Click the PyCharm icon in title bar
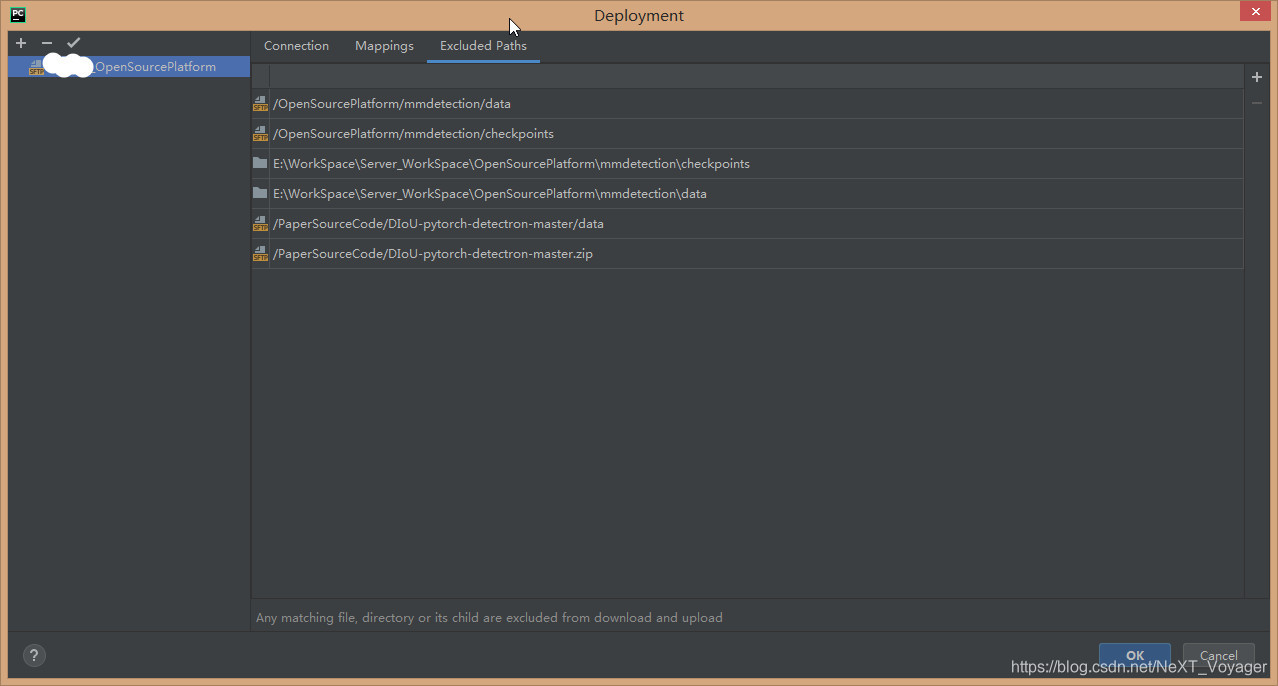 click(x=18, y=15)
